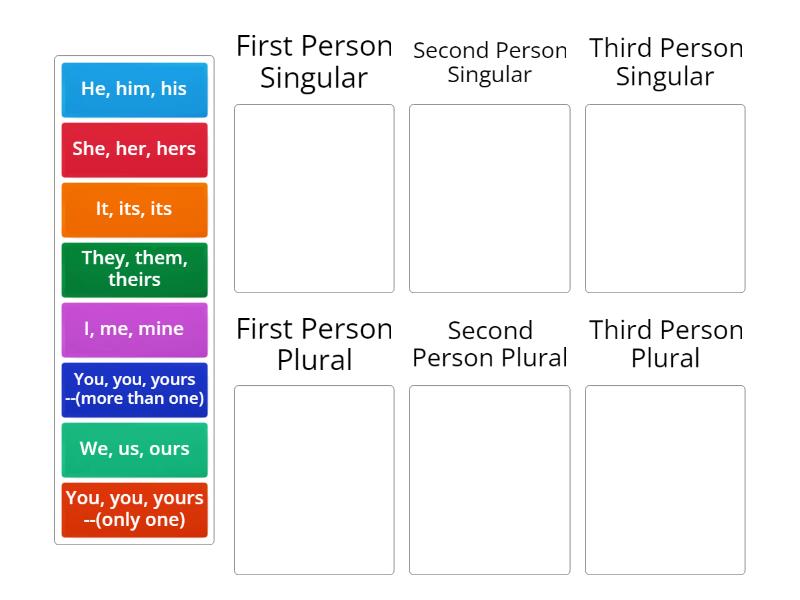Click the "Third Person Singular" heading text
The height and width of the screenshot is (600, 800).
coord(666,62)
